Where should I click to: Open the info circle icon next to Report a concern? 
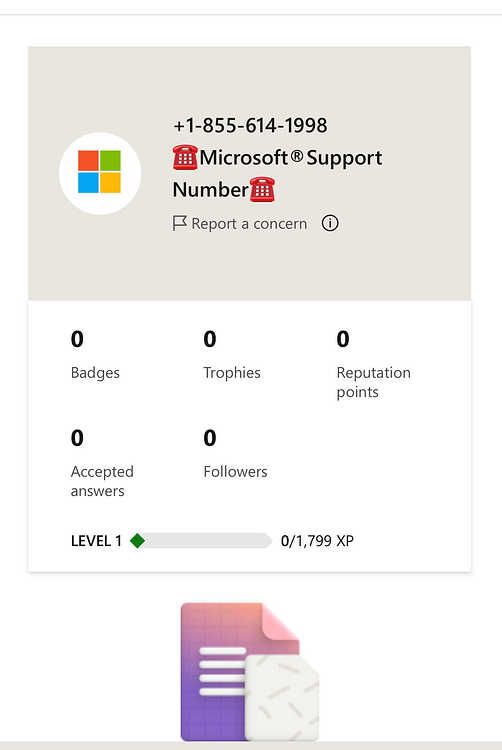point(330,223)
